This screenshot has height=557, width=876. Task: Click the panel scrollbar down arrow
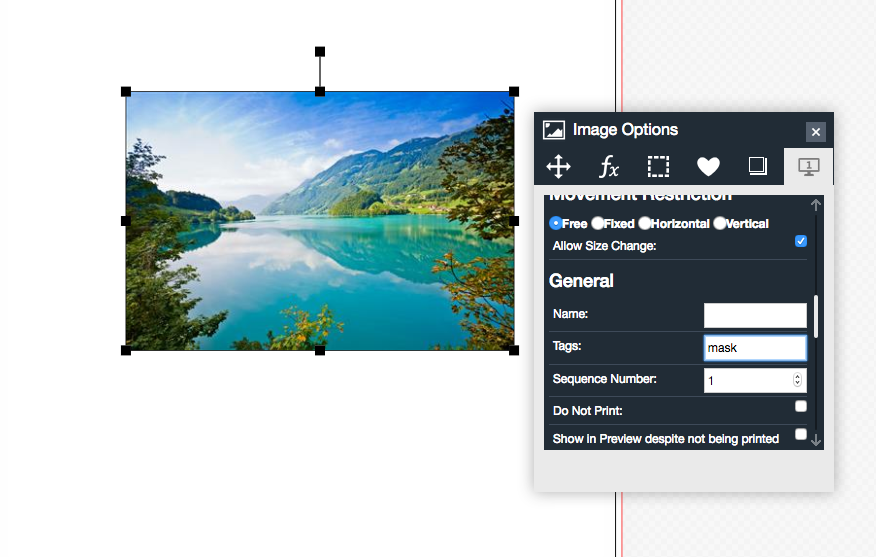(816, 440)
